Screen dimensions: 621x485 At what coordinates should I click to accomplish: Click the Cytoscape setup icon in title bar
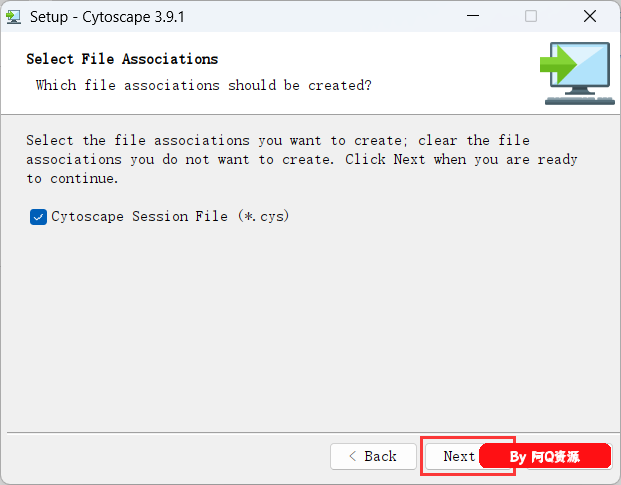click(x=13, y=17)
